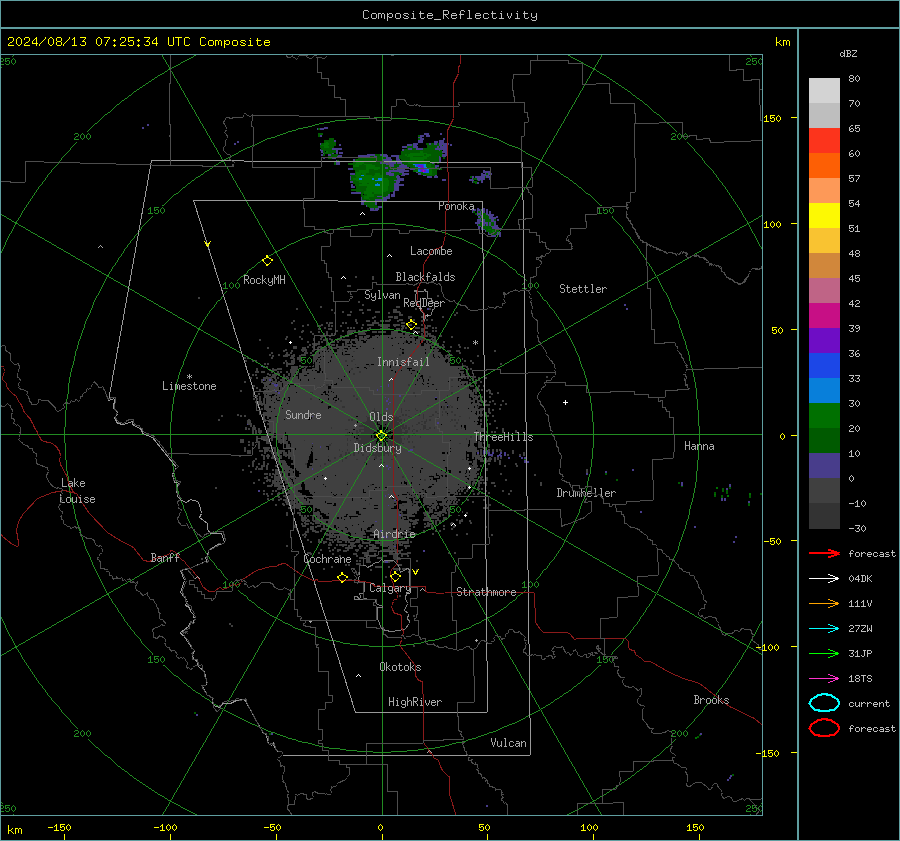Click the asterisk marker above Limestone

[189, 377]
